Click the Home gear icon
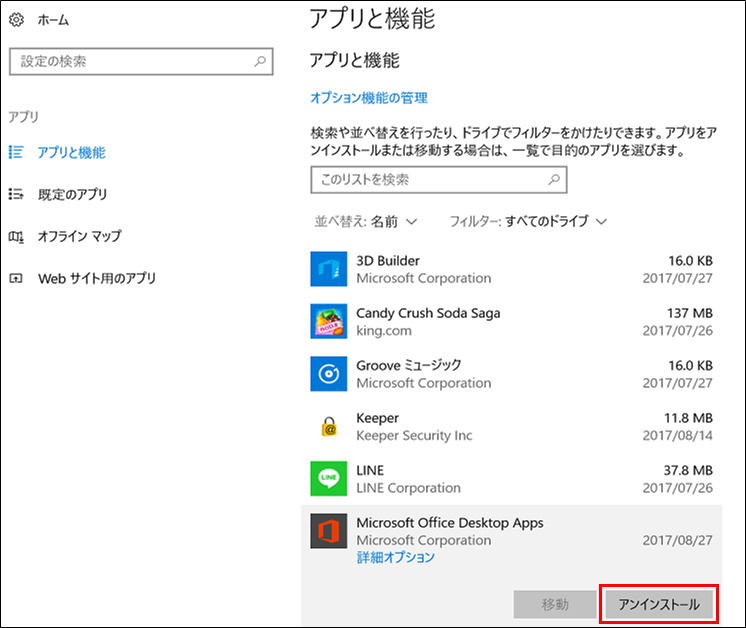This screenshot has height=628, width=746. (x=17, y=20)
